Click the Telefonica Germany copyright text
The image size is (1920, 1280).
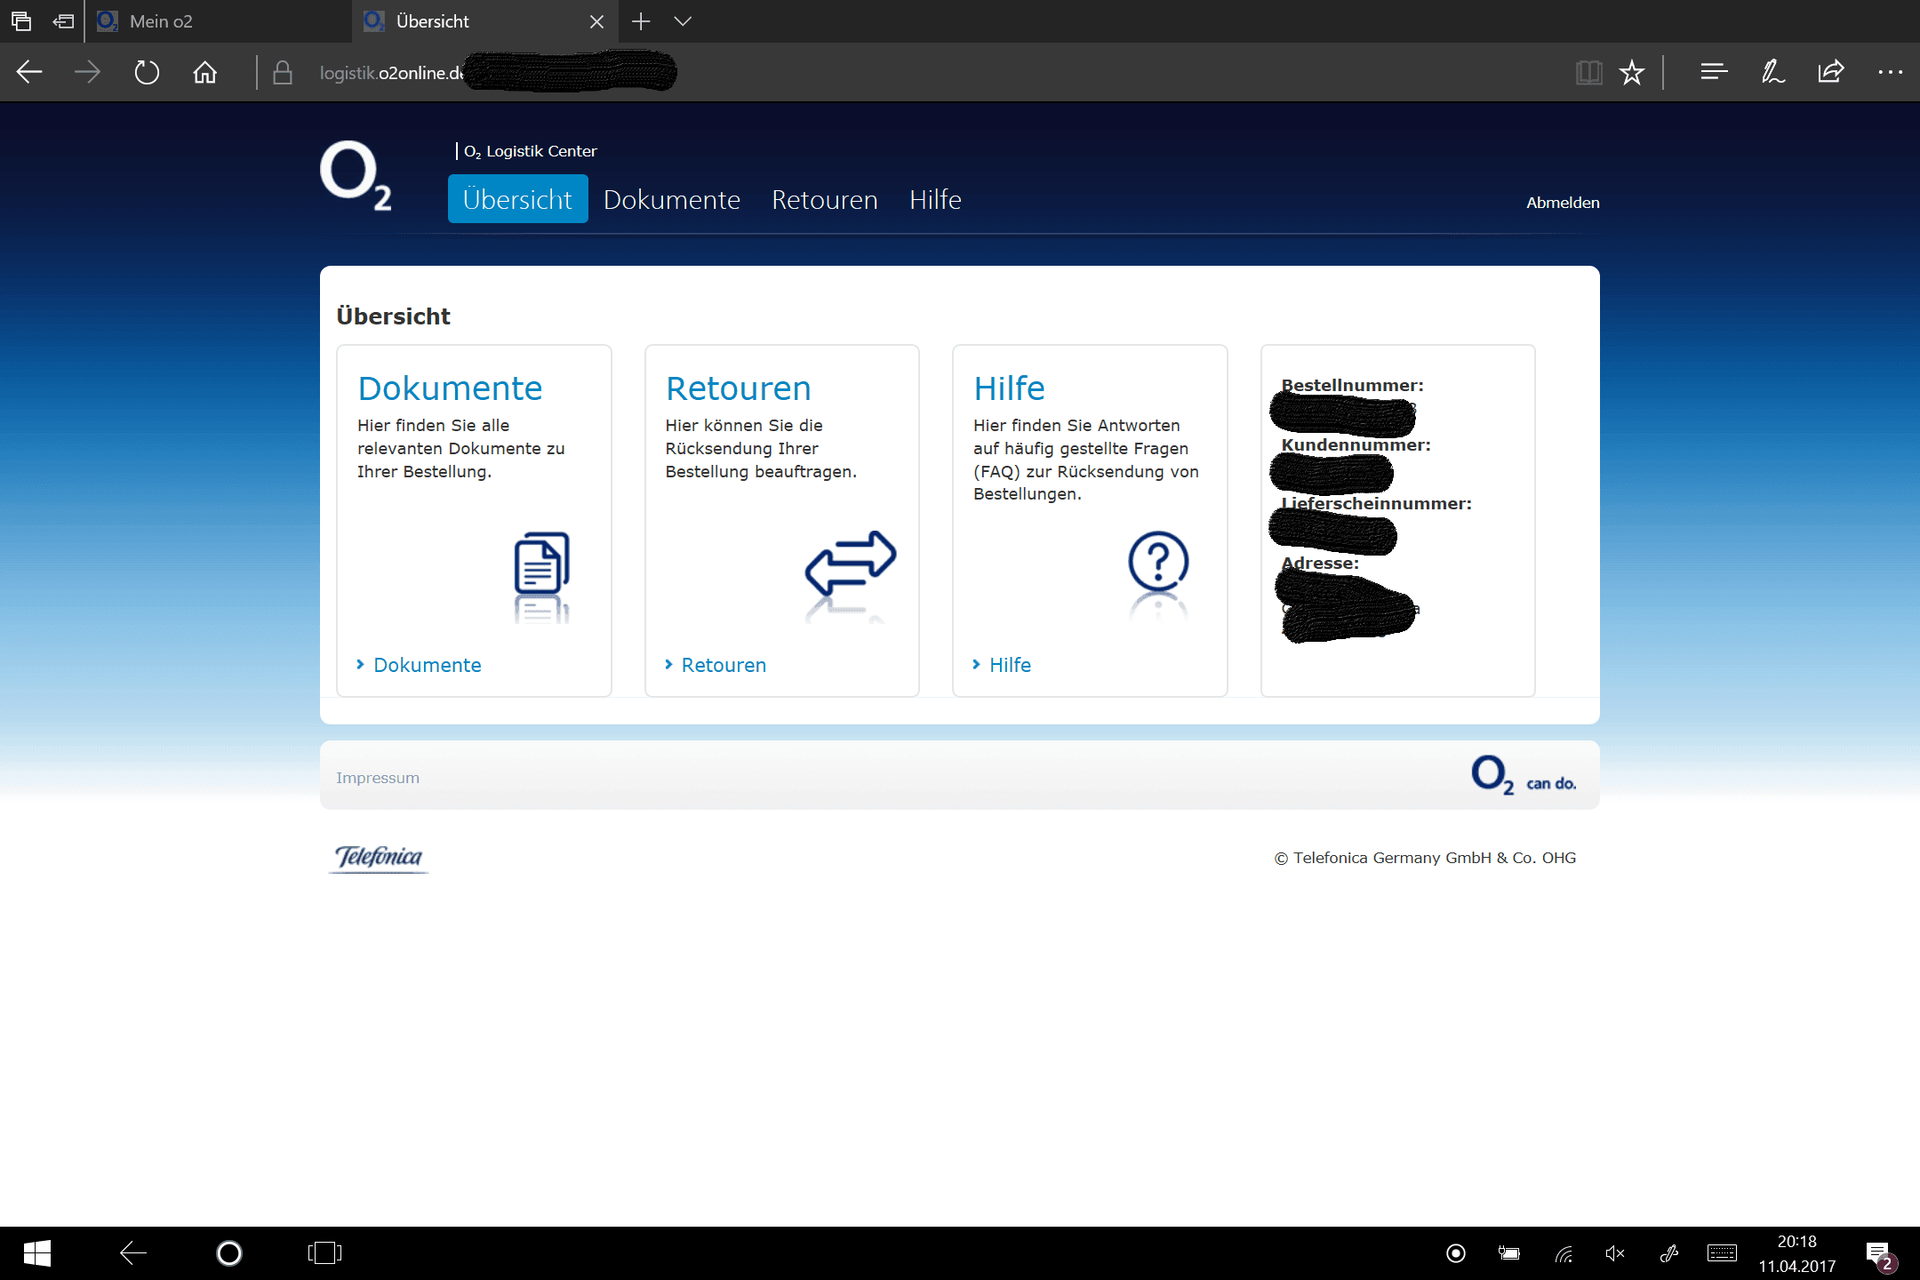point(1425,858)
